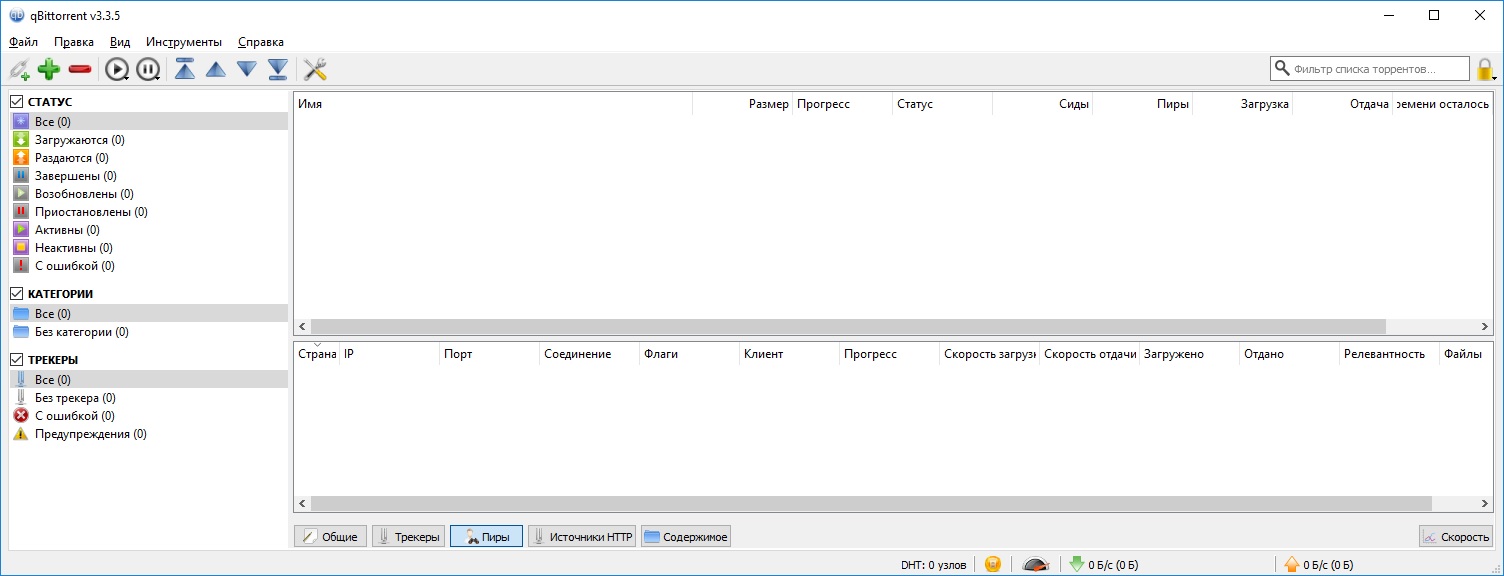Select the Возобновлены (0) status filter
The image size is (1504, 576).
point(148,194)
